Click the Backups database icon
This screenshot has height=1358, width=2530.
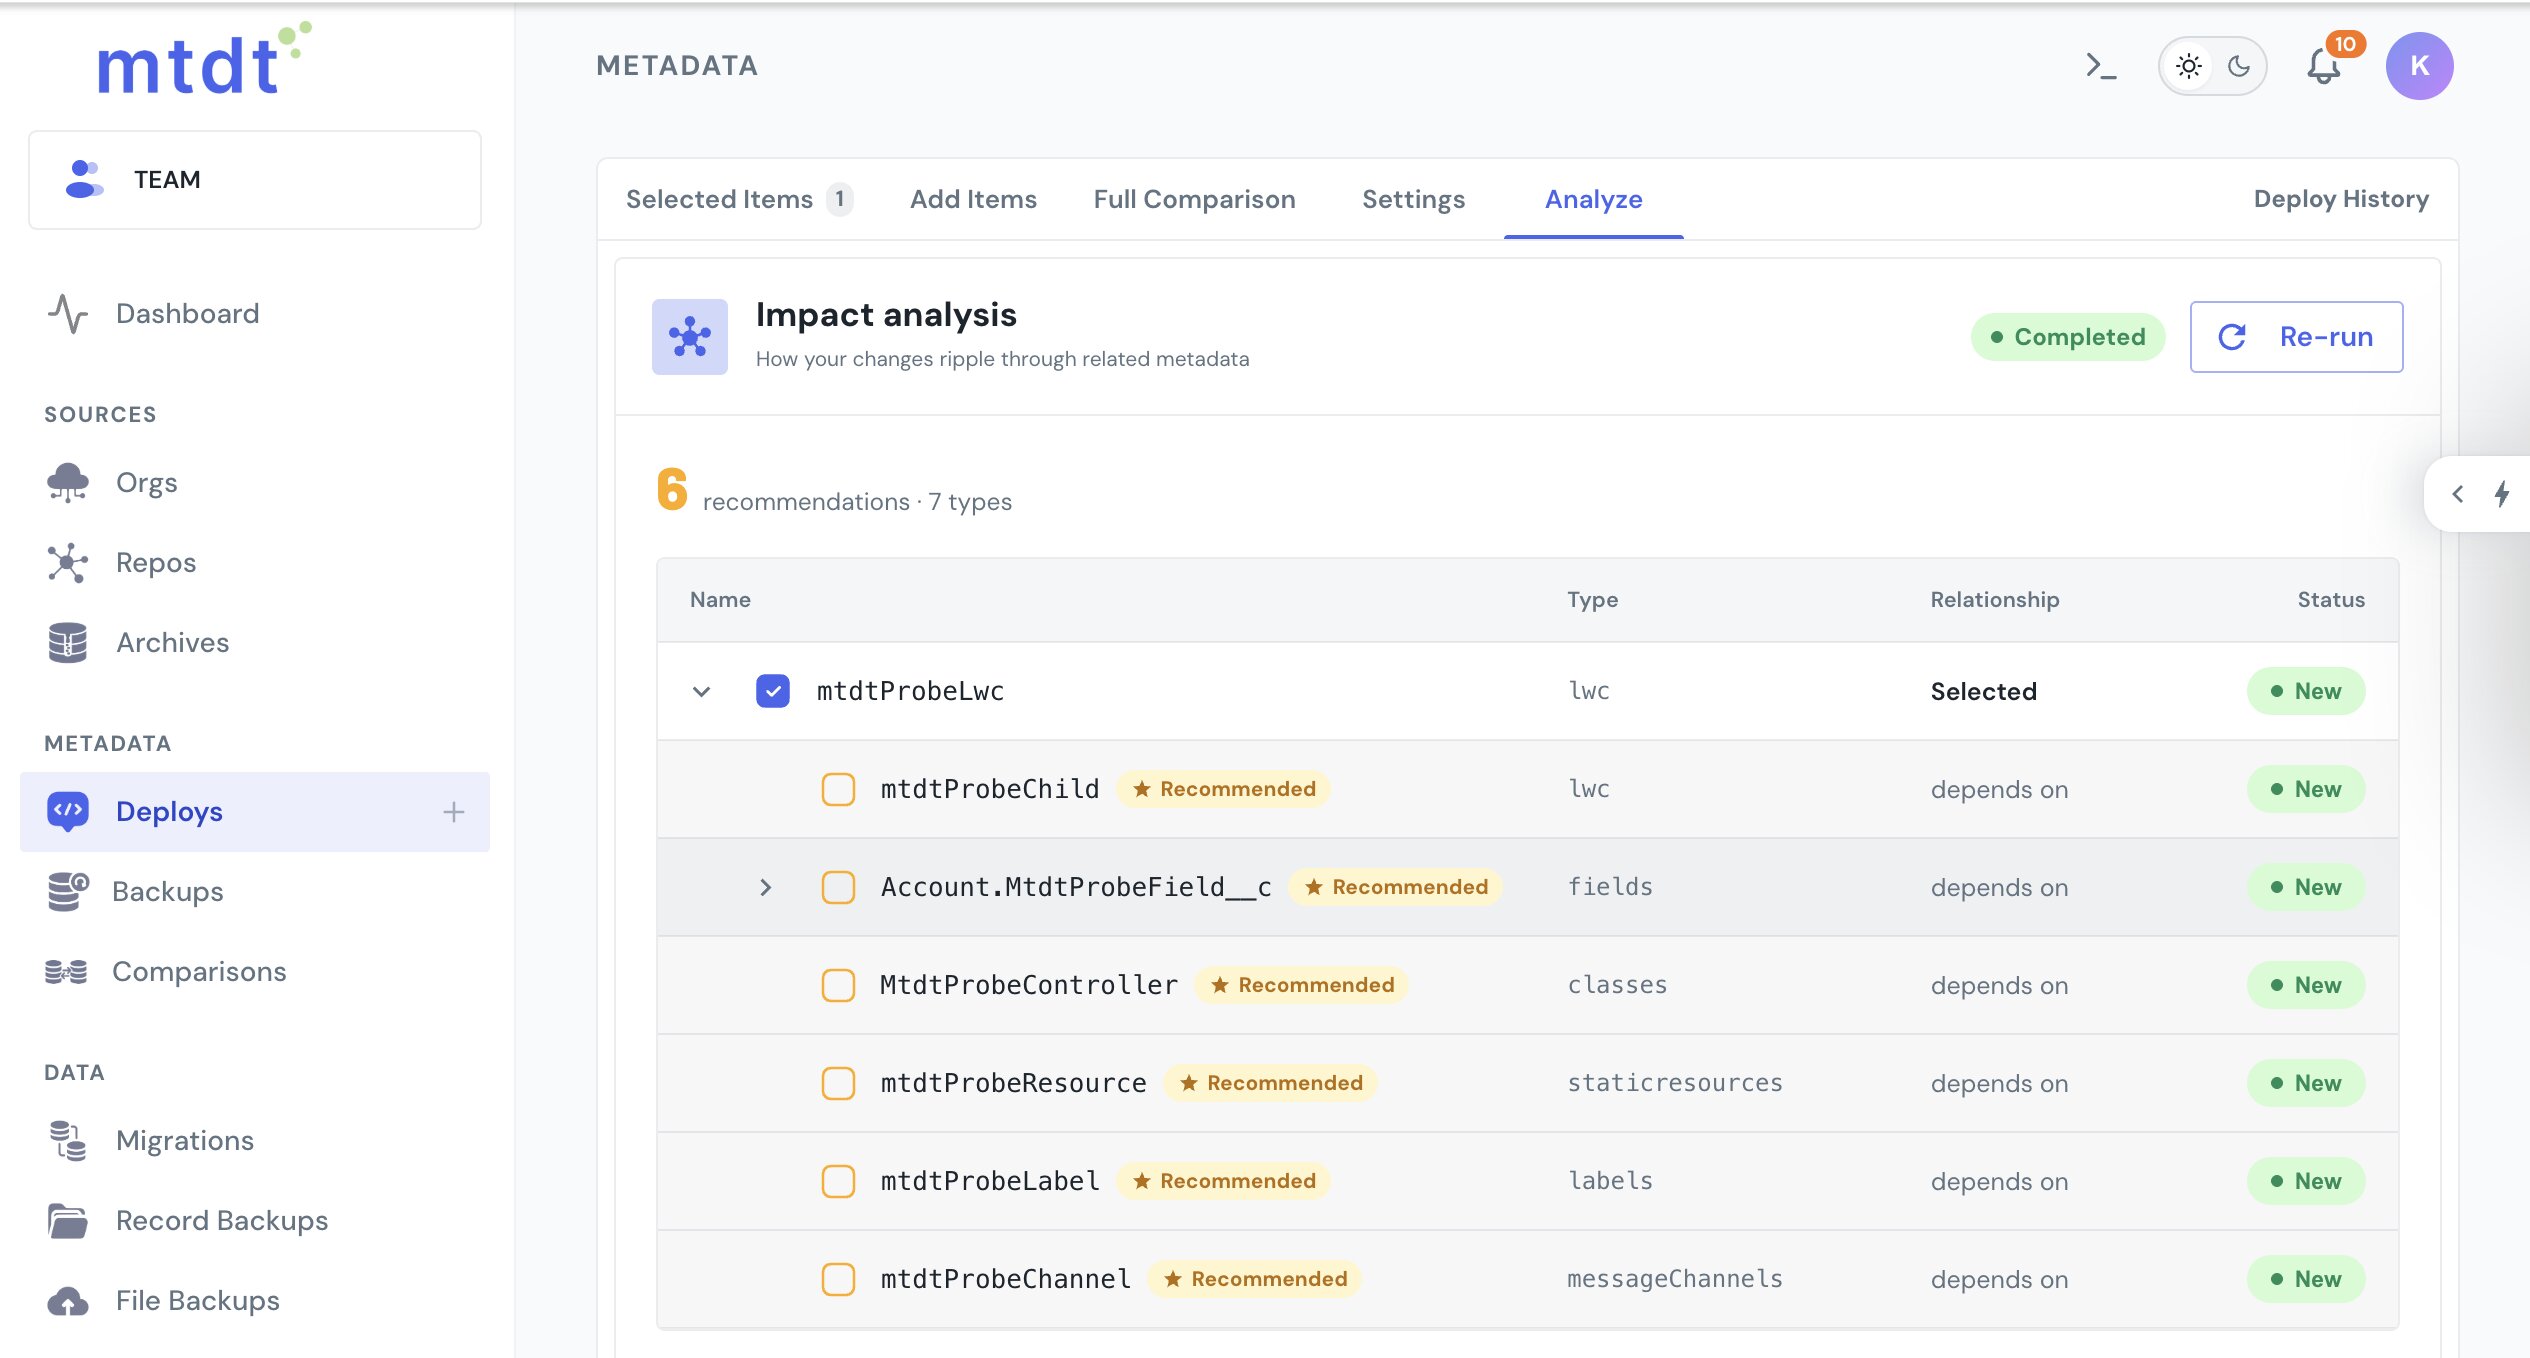tap(68, 891)
